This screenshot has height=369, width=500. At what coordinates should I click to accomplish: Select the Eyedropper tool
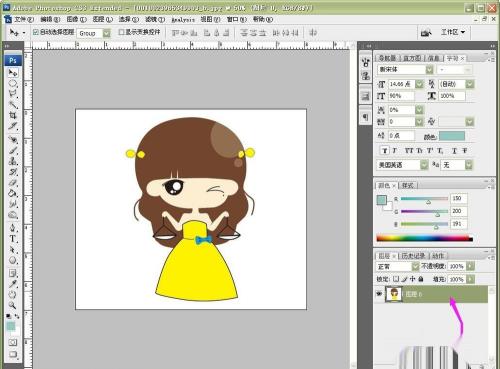(13, 284)
